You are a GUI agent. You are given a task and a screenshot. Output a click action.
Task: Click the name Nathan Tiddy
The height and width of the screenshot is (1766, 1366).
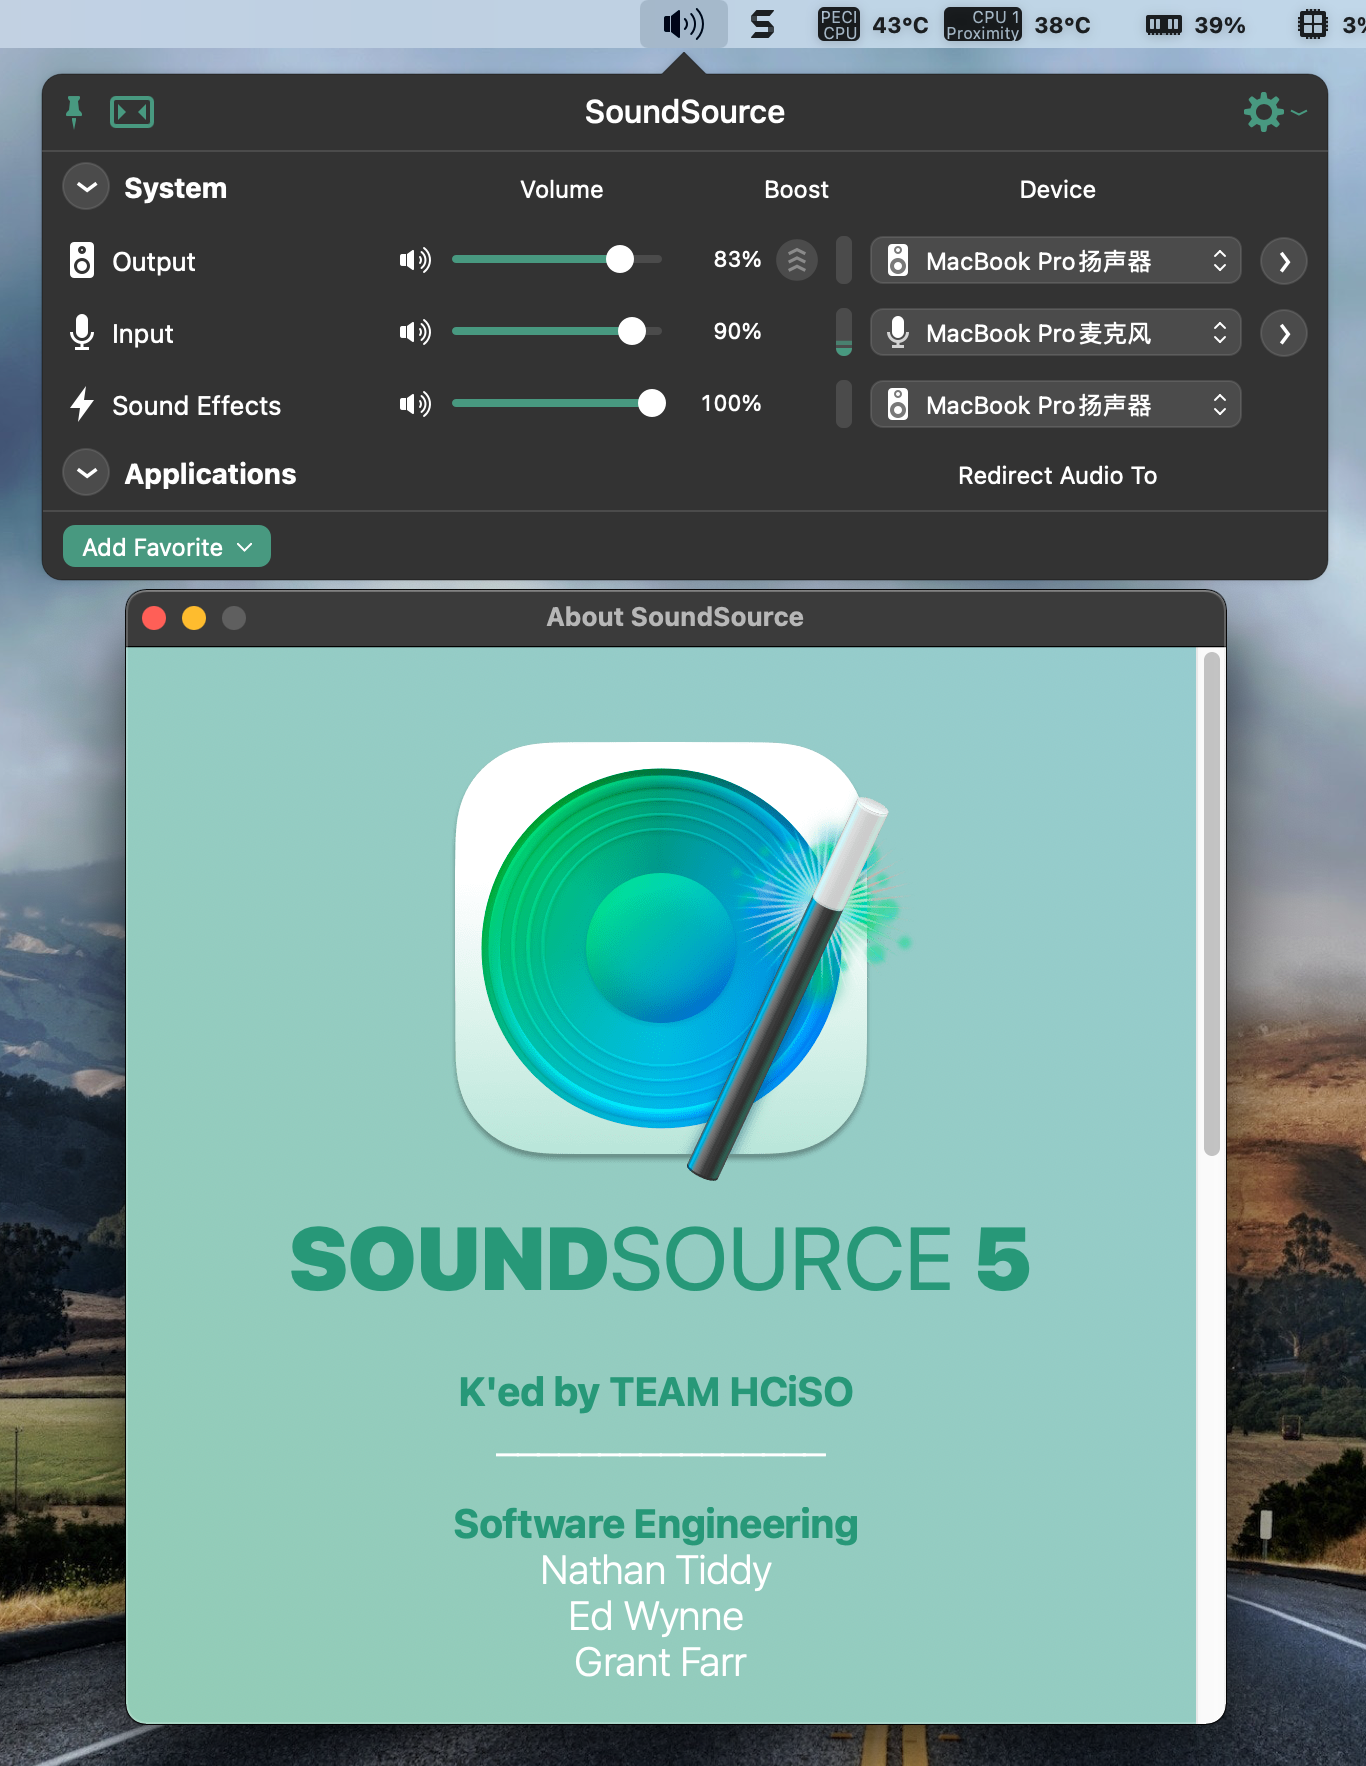(655, 1571)
